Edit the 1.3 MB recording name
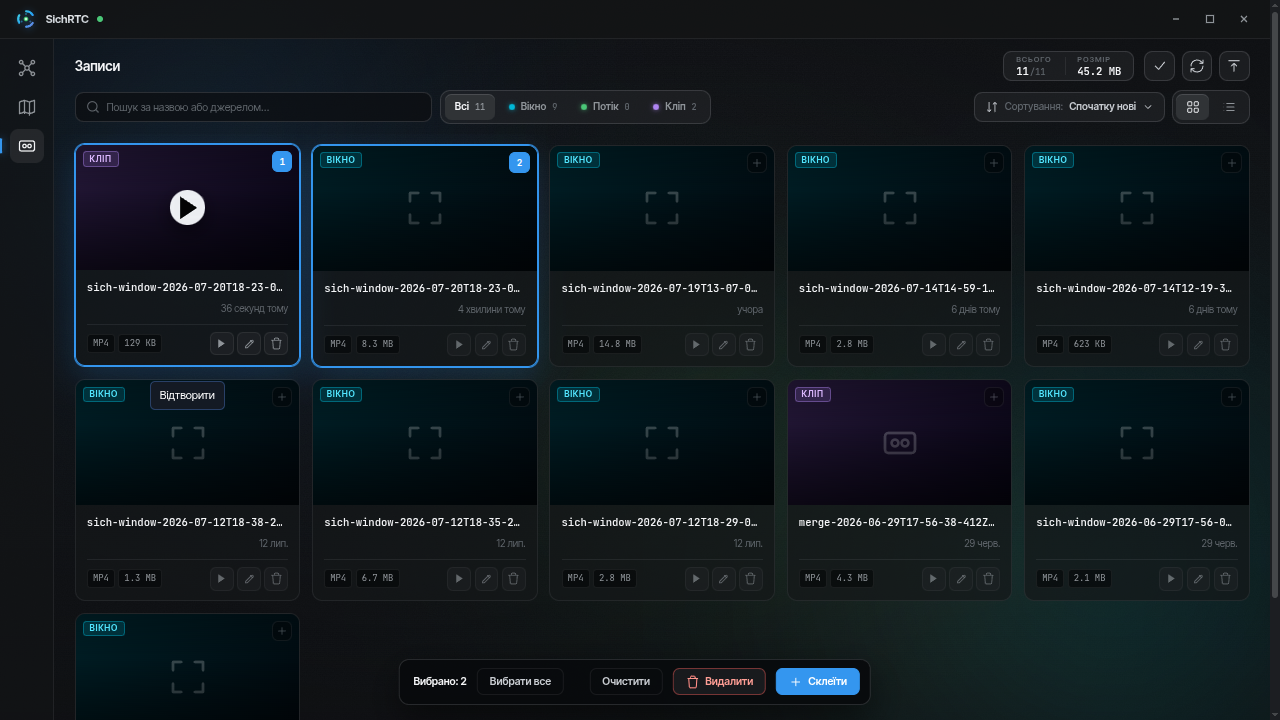Screen dimensions: 1280x720 249,578
